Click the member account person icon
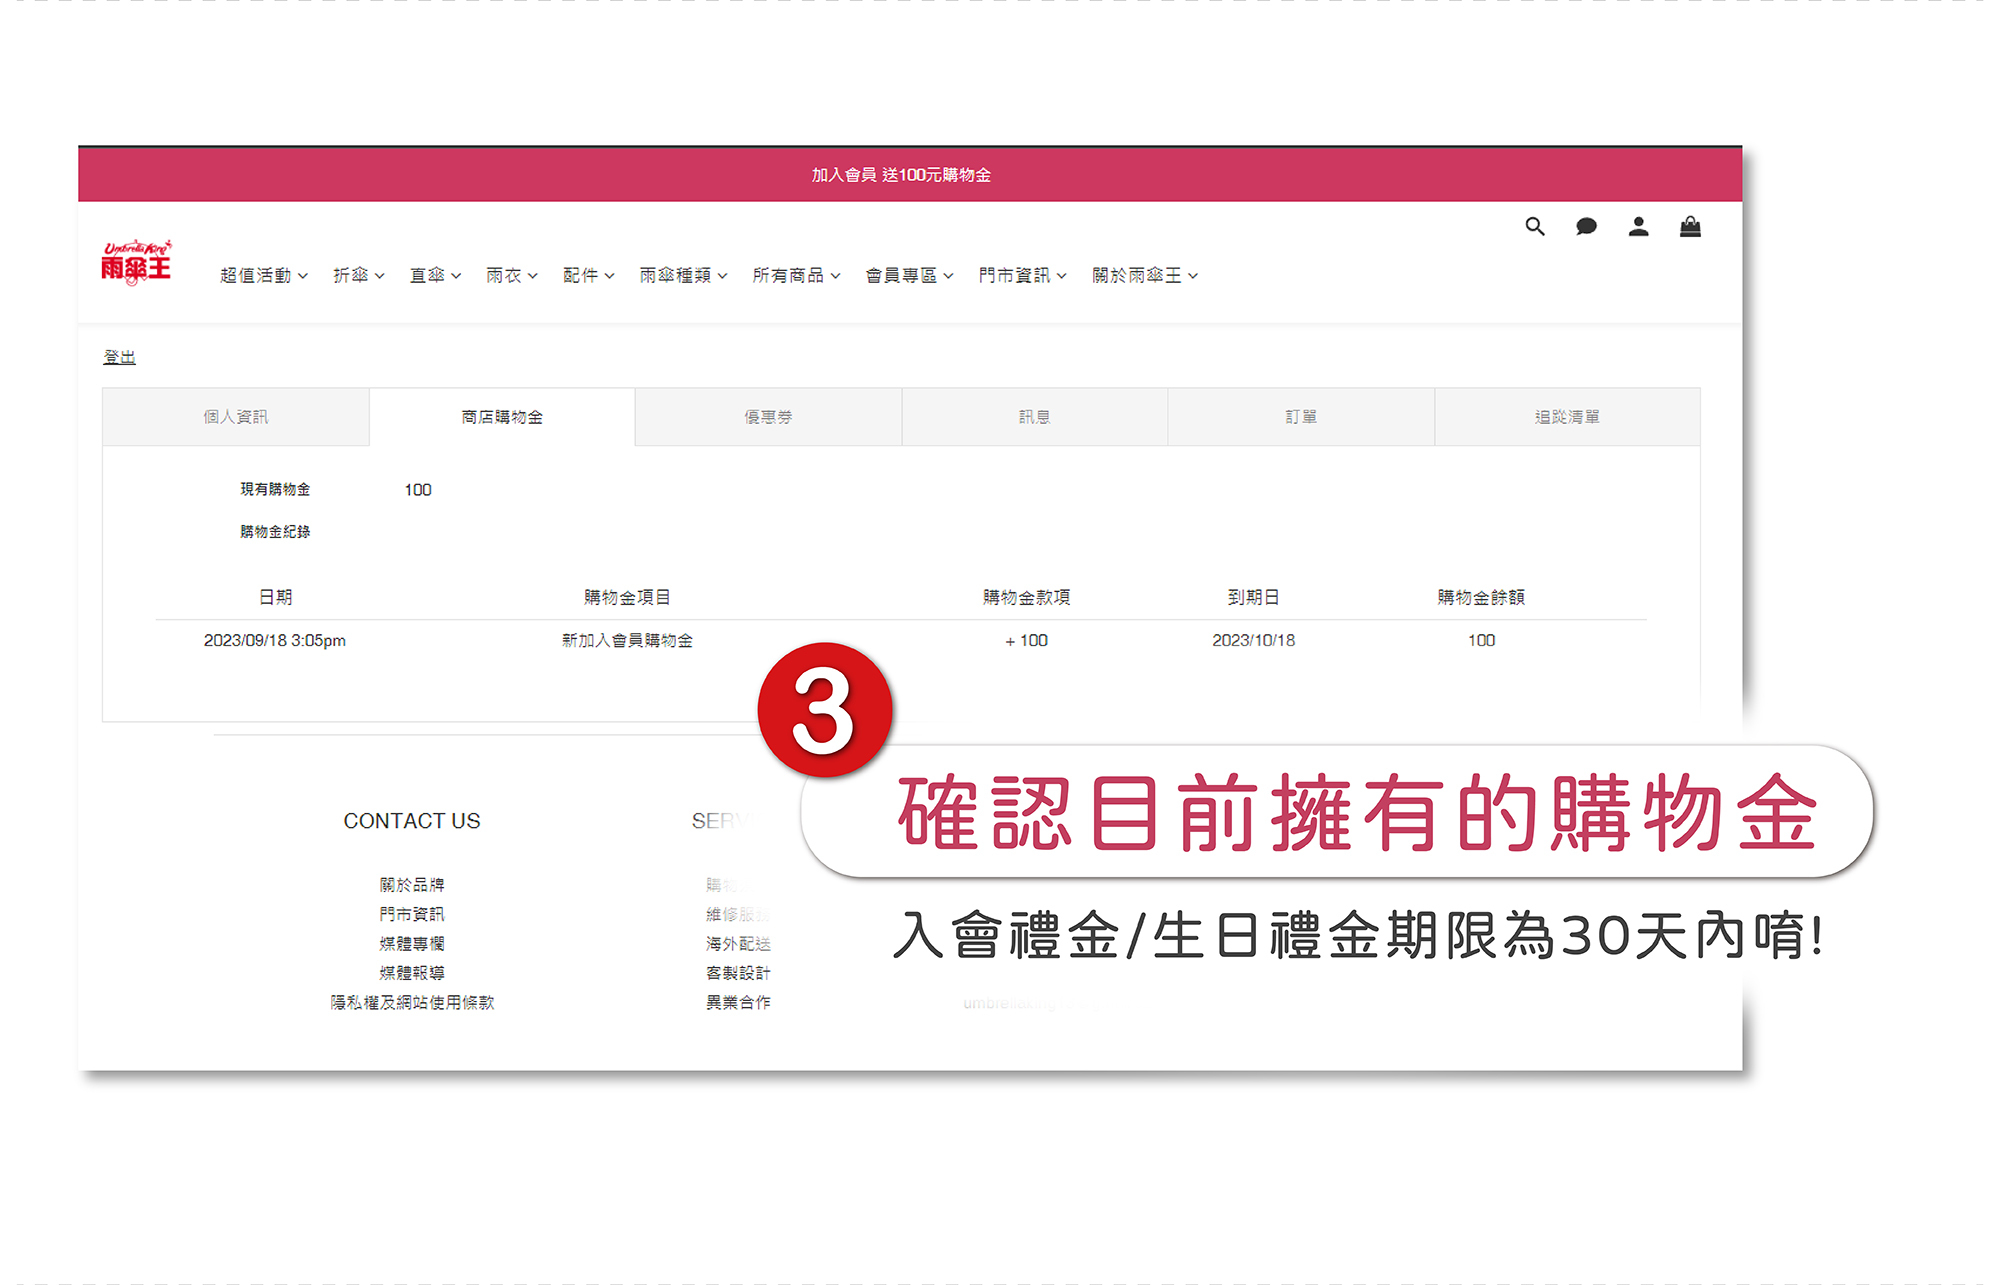Viewport: 2000px width, 1285px height. click(x=1638, y=227)
